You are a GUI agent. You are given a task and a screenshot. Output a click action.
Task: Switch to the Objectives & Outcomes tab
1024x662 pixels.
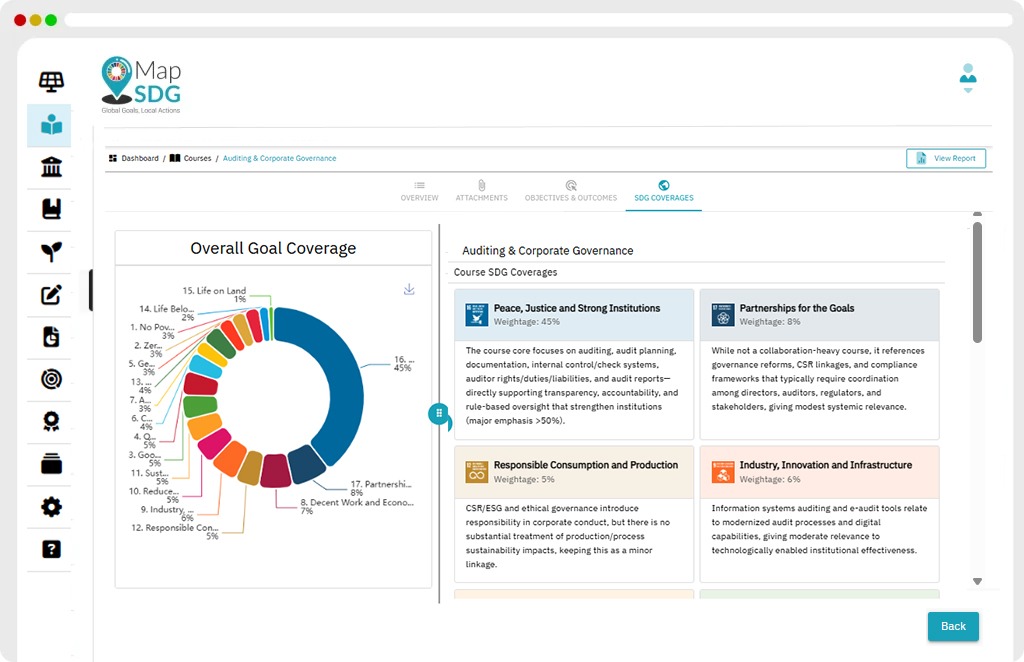[571, 191]
